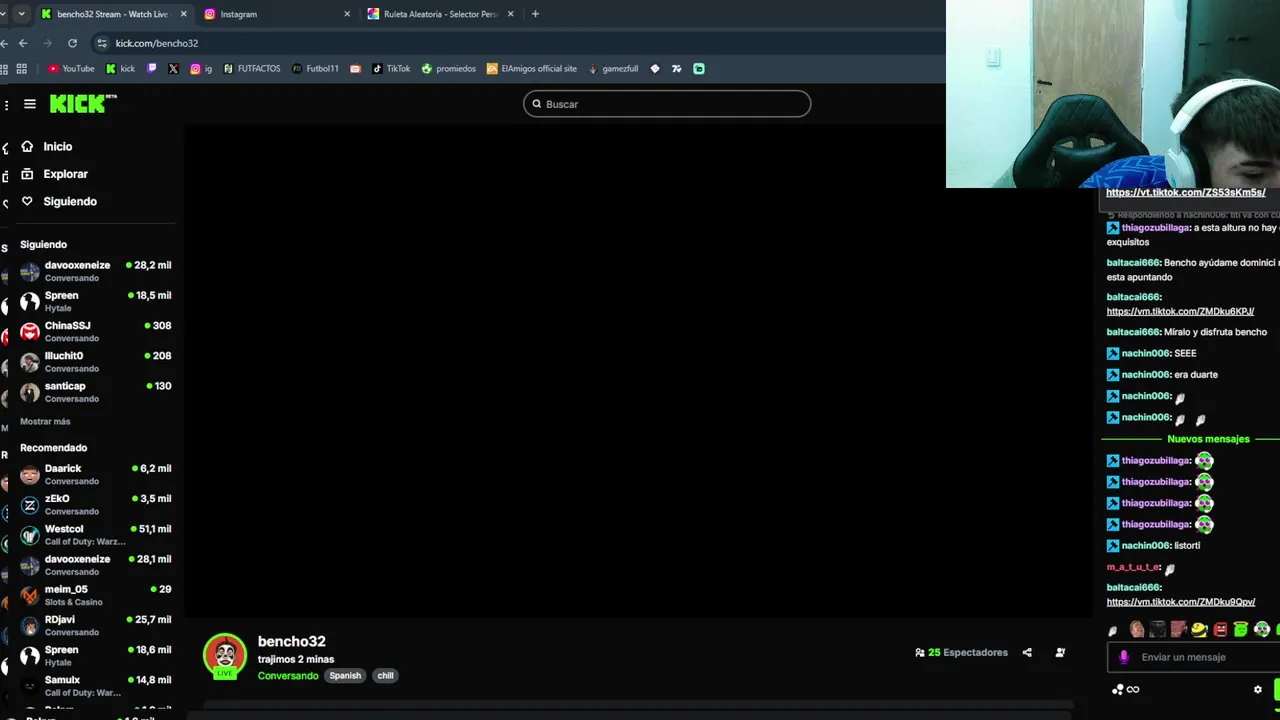Screen dimensions: 1280x720
Task: Open baltacai666's TikTok link ZMDku6KPJ
Action: click(x=1180, y=311)
